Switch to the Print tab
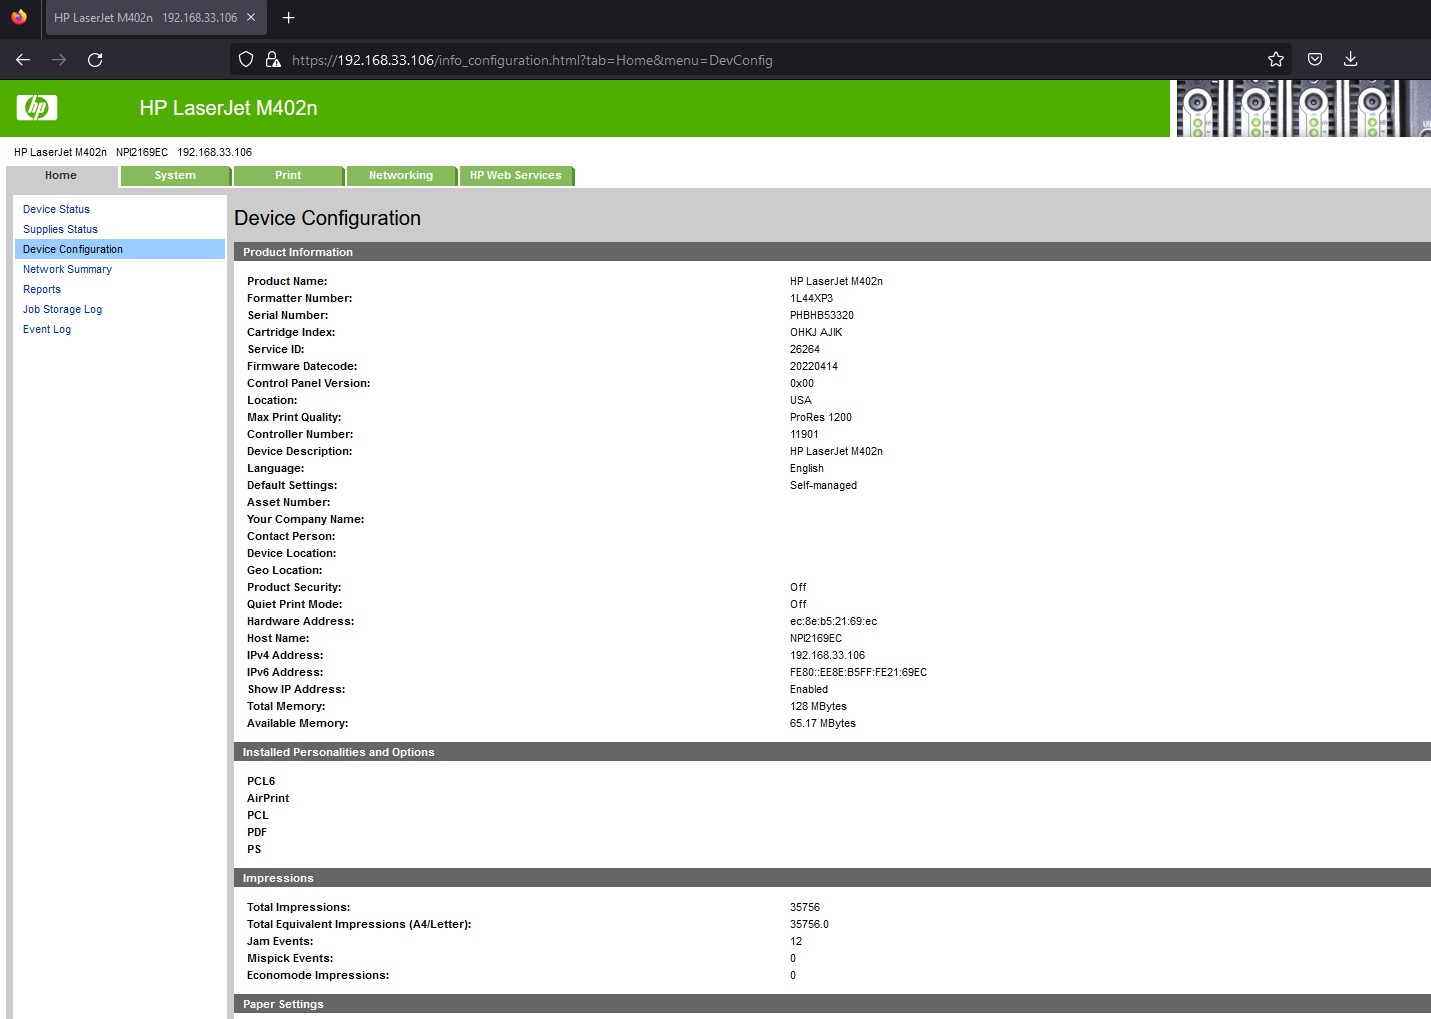The image size is (1431, 1019). pos(288,176)
